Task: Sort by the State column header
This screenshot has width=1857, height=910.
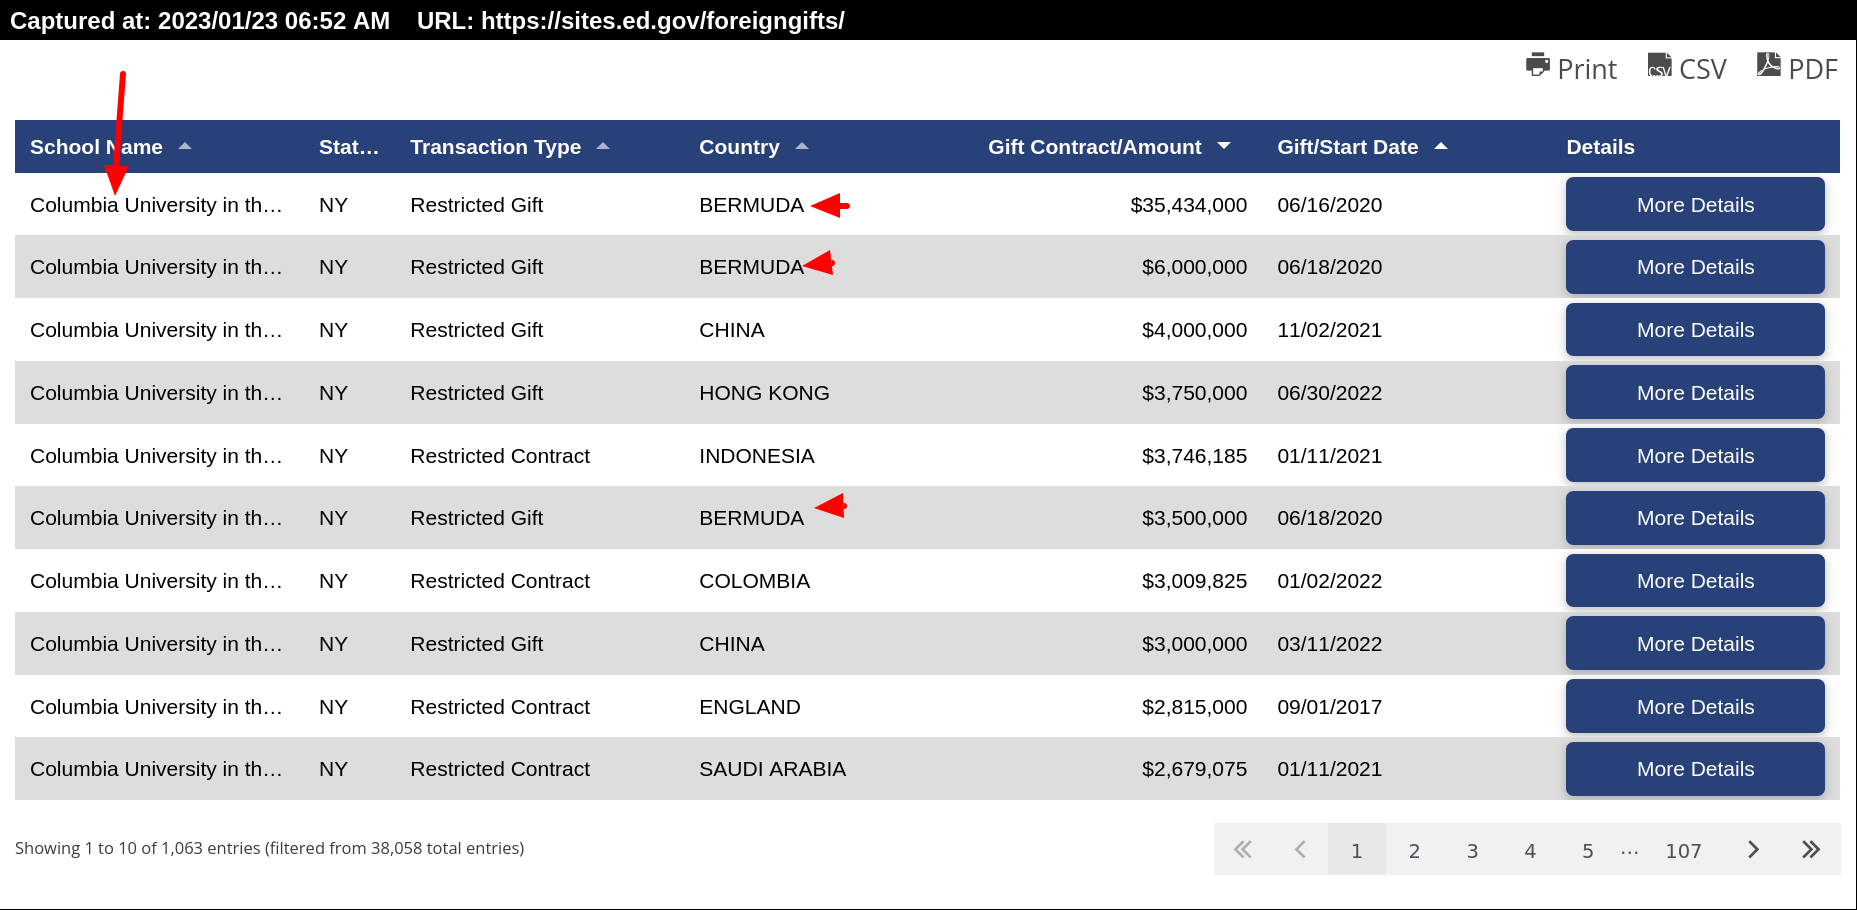Action: click(x=348, y=147)
